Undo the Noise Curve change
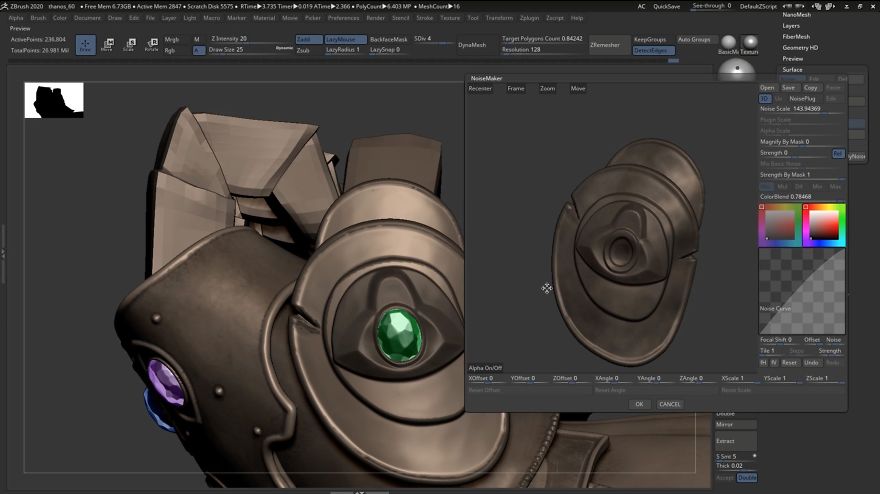Image resolution: width=880 pixels, height=494 pixels. click(x=811, y=363)
